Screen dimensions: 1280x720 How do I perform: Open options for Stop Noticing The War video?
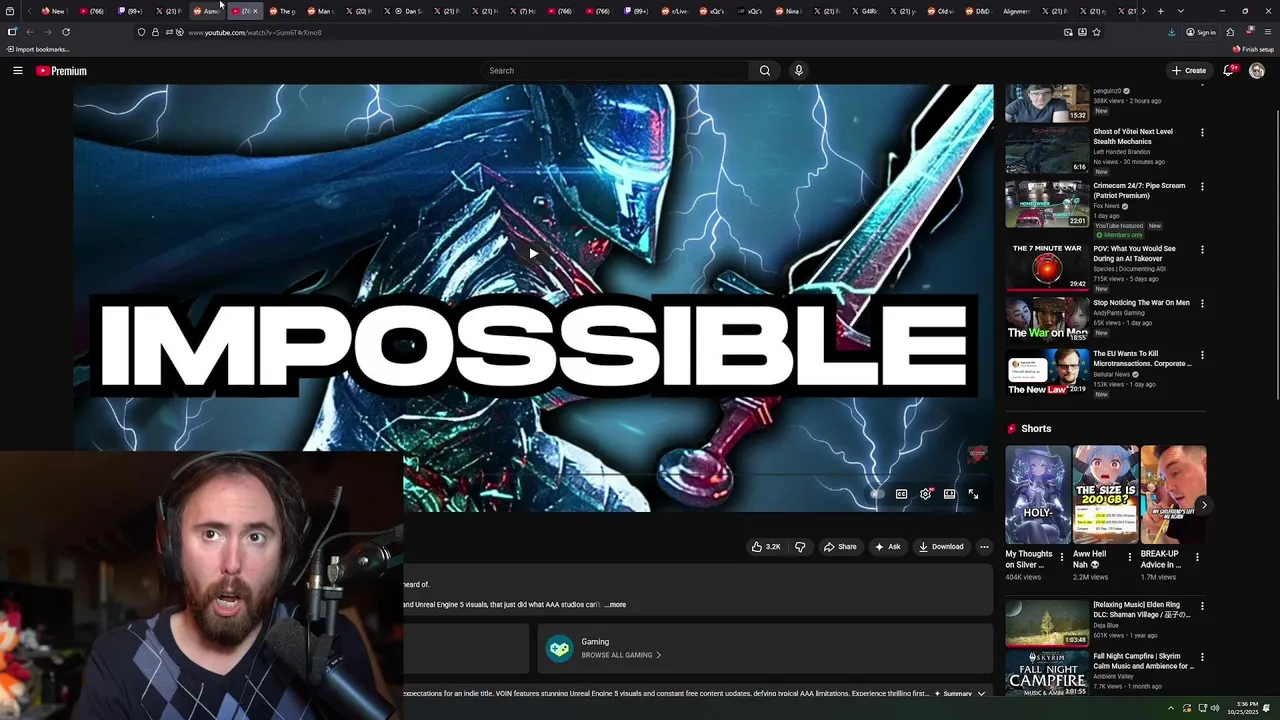coord(1202,303)
